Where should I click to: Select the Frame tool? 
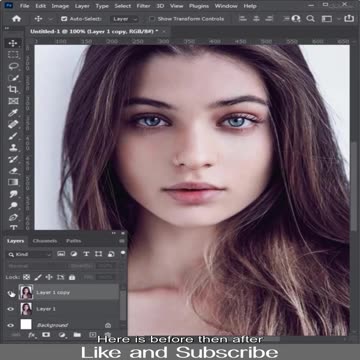[13, 101]
